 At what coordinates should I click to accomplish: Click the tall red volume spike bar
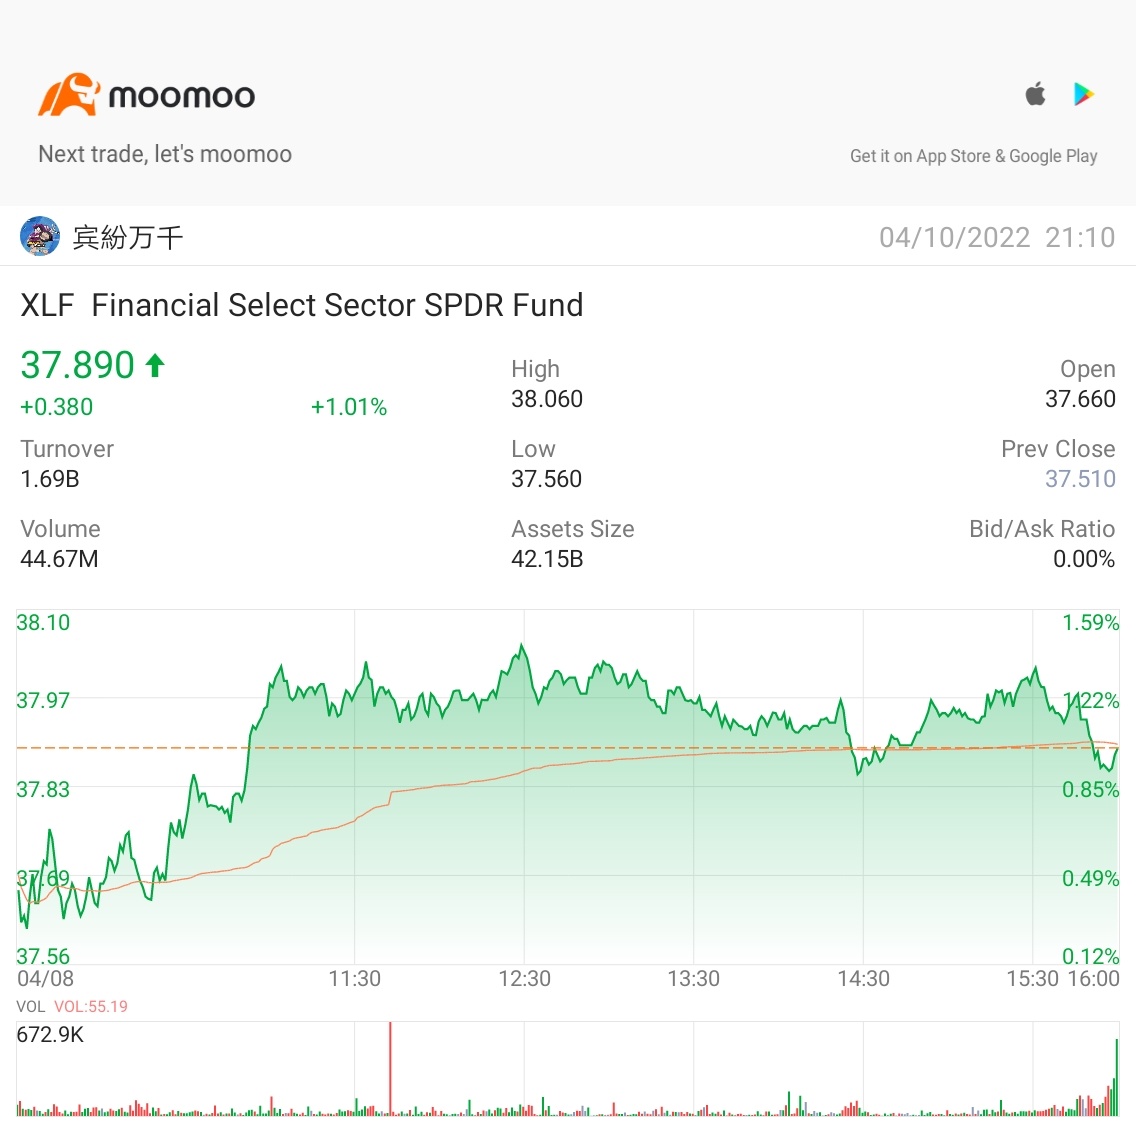(x=390, y=1068)
